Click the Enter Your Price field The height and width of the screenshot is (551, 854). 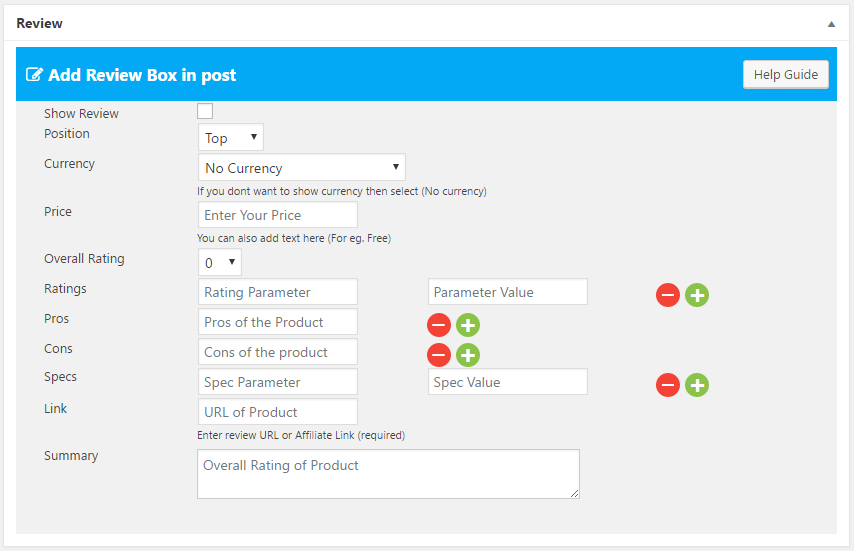coord(277,215)
